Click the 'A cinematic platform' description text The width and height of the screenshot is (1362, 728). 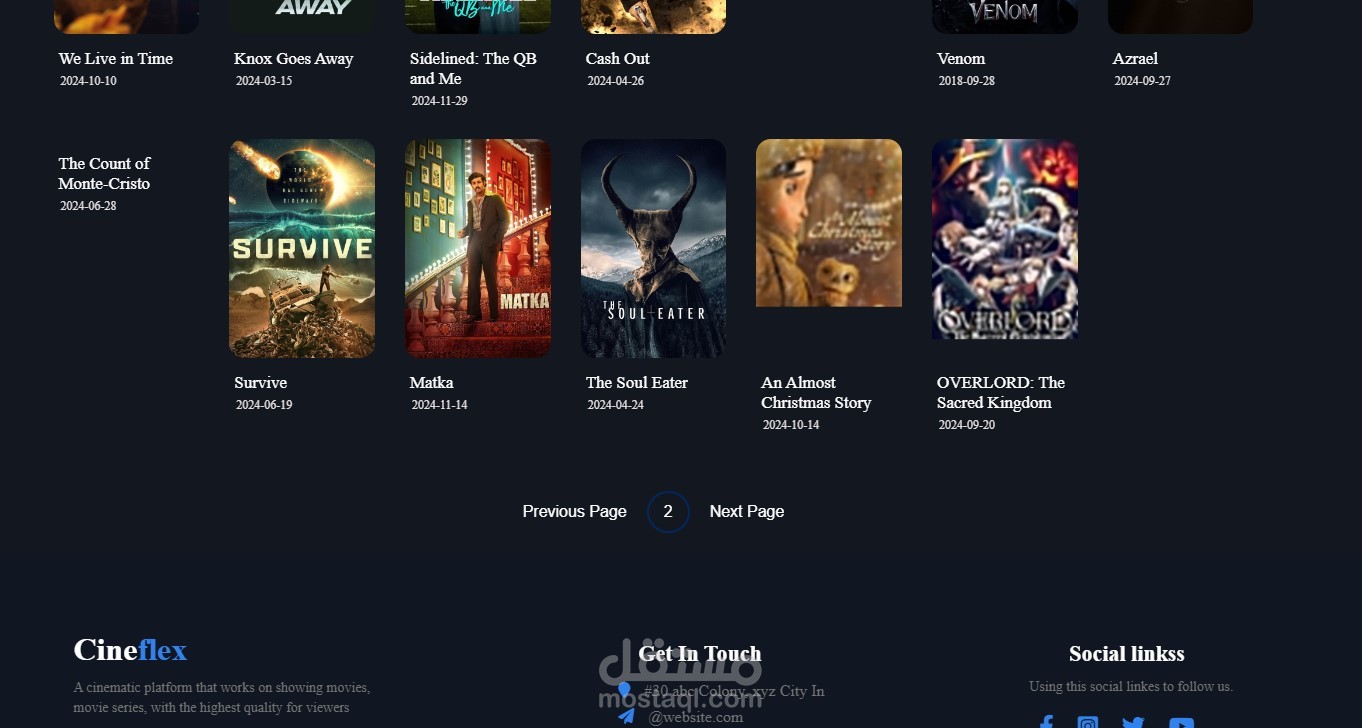pos(222,698)
